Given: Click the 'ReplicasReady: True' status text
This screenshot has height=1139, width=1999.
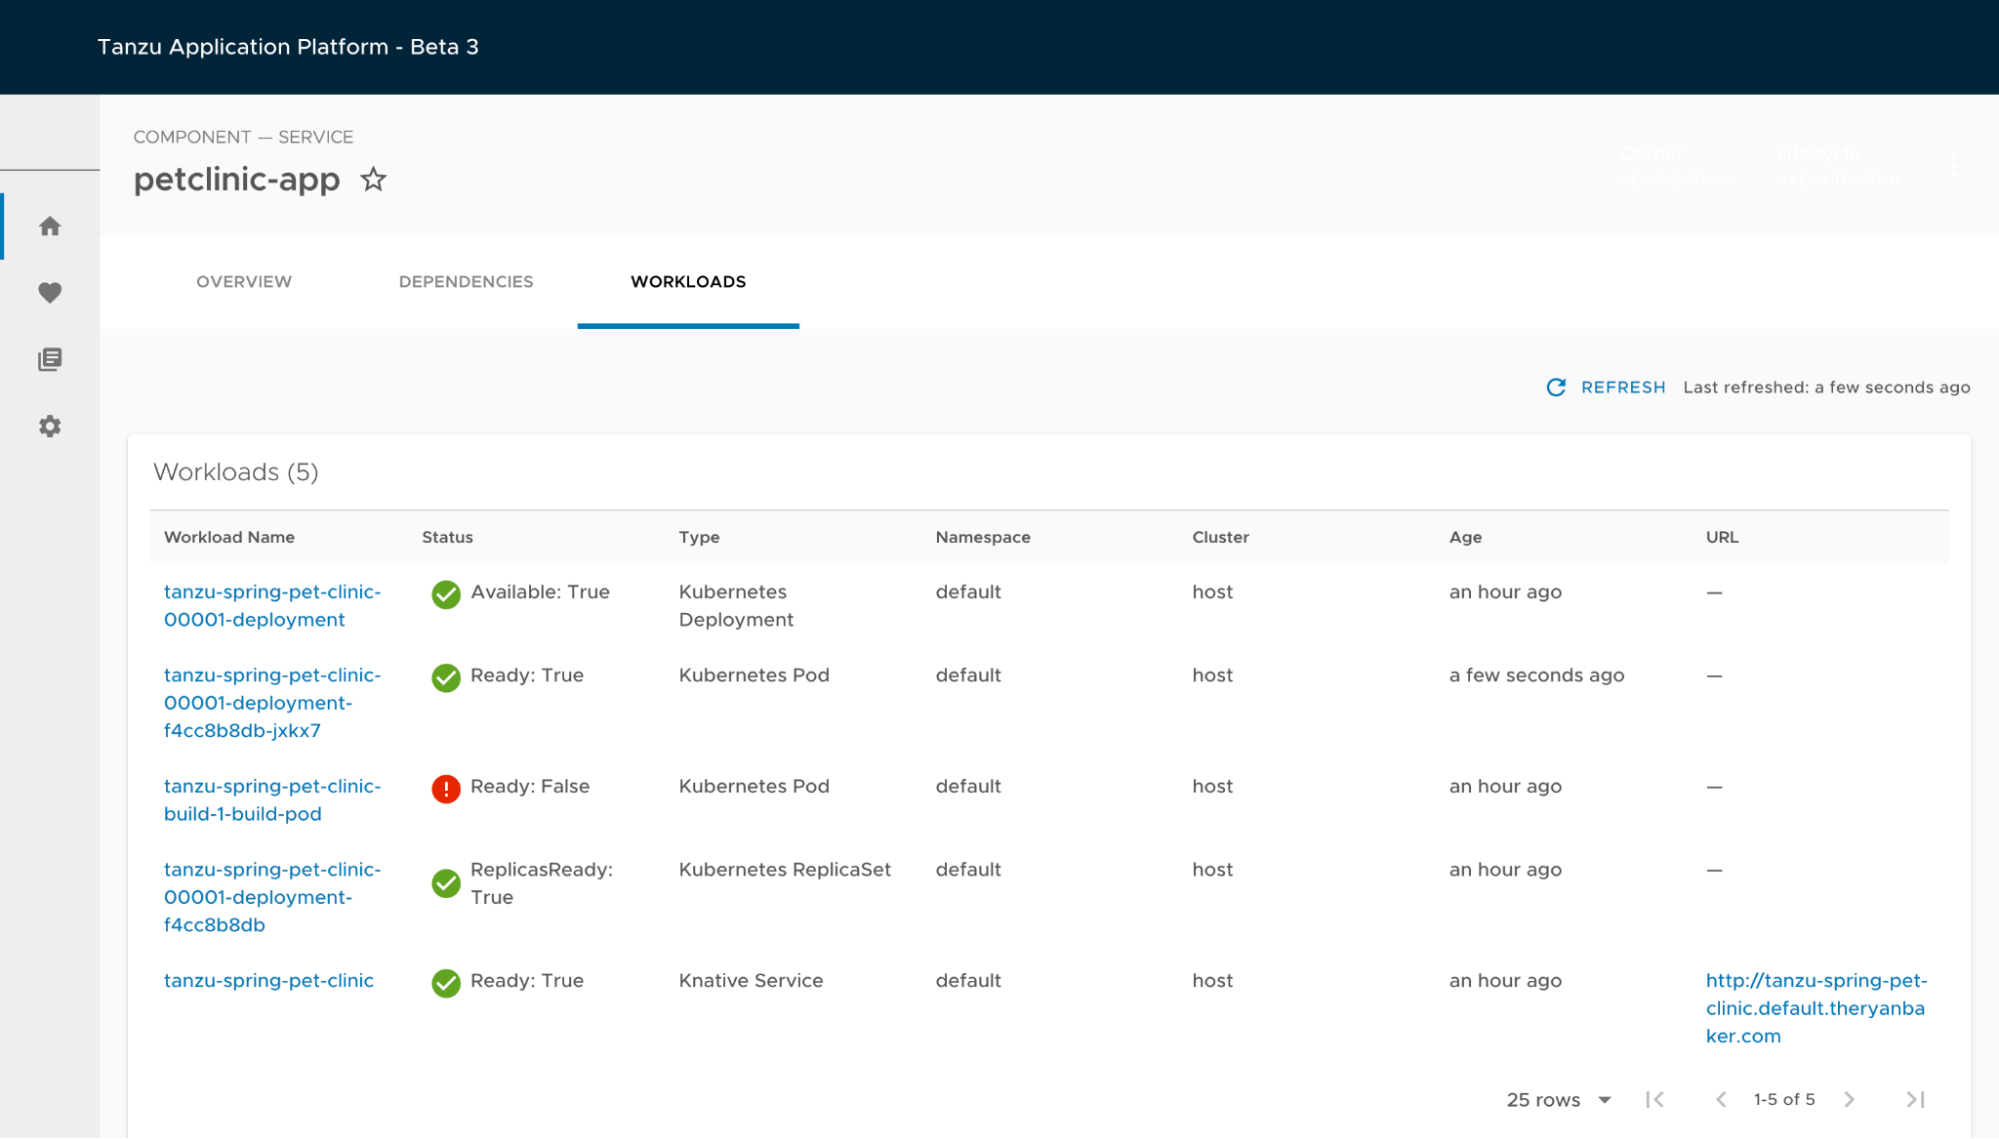Looking at the screenshot, I should (541, 884).
